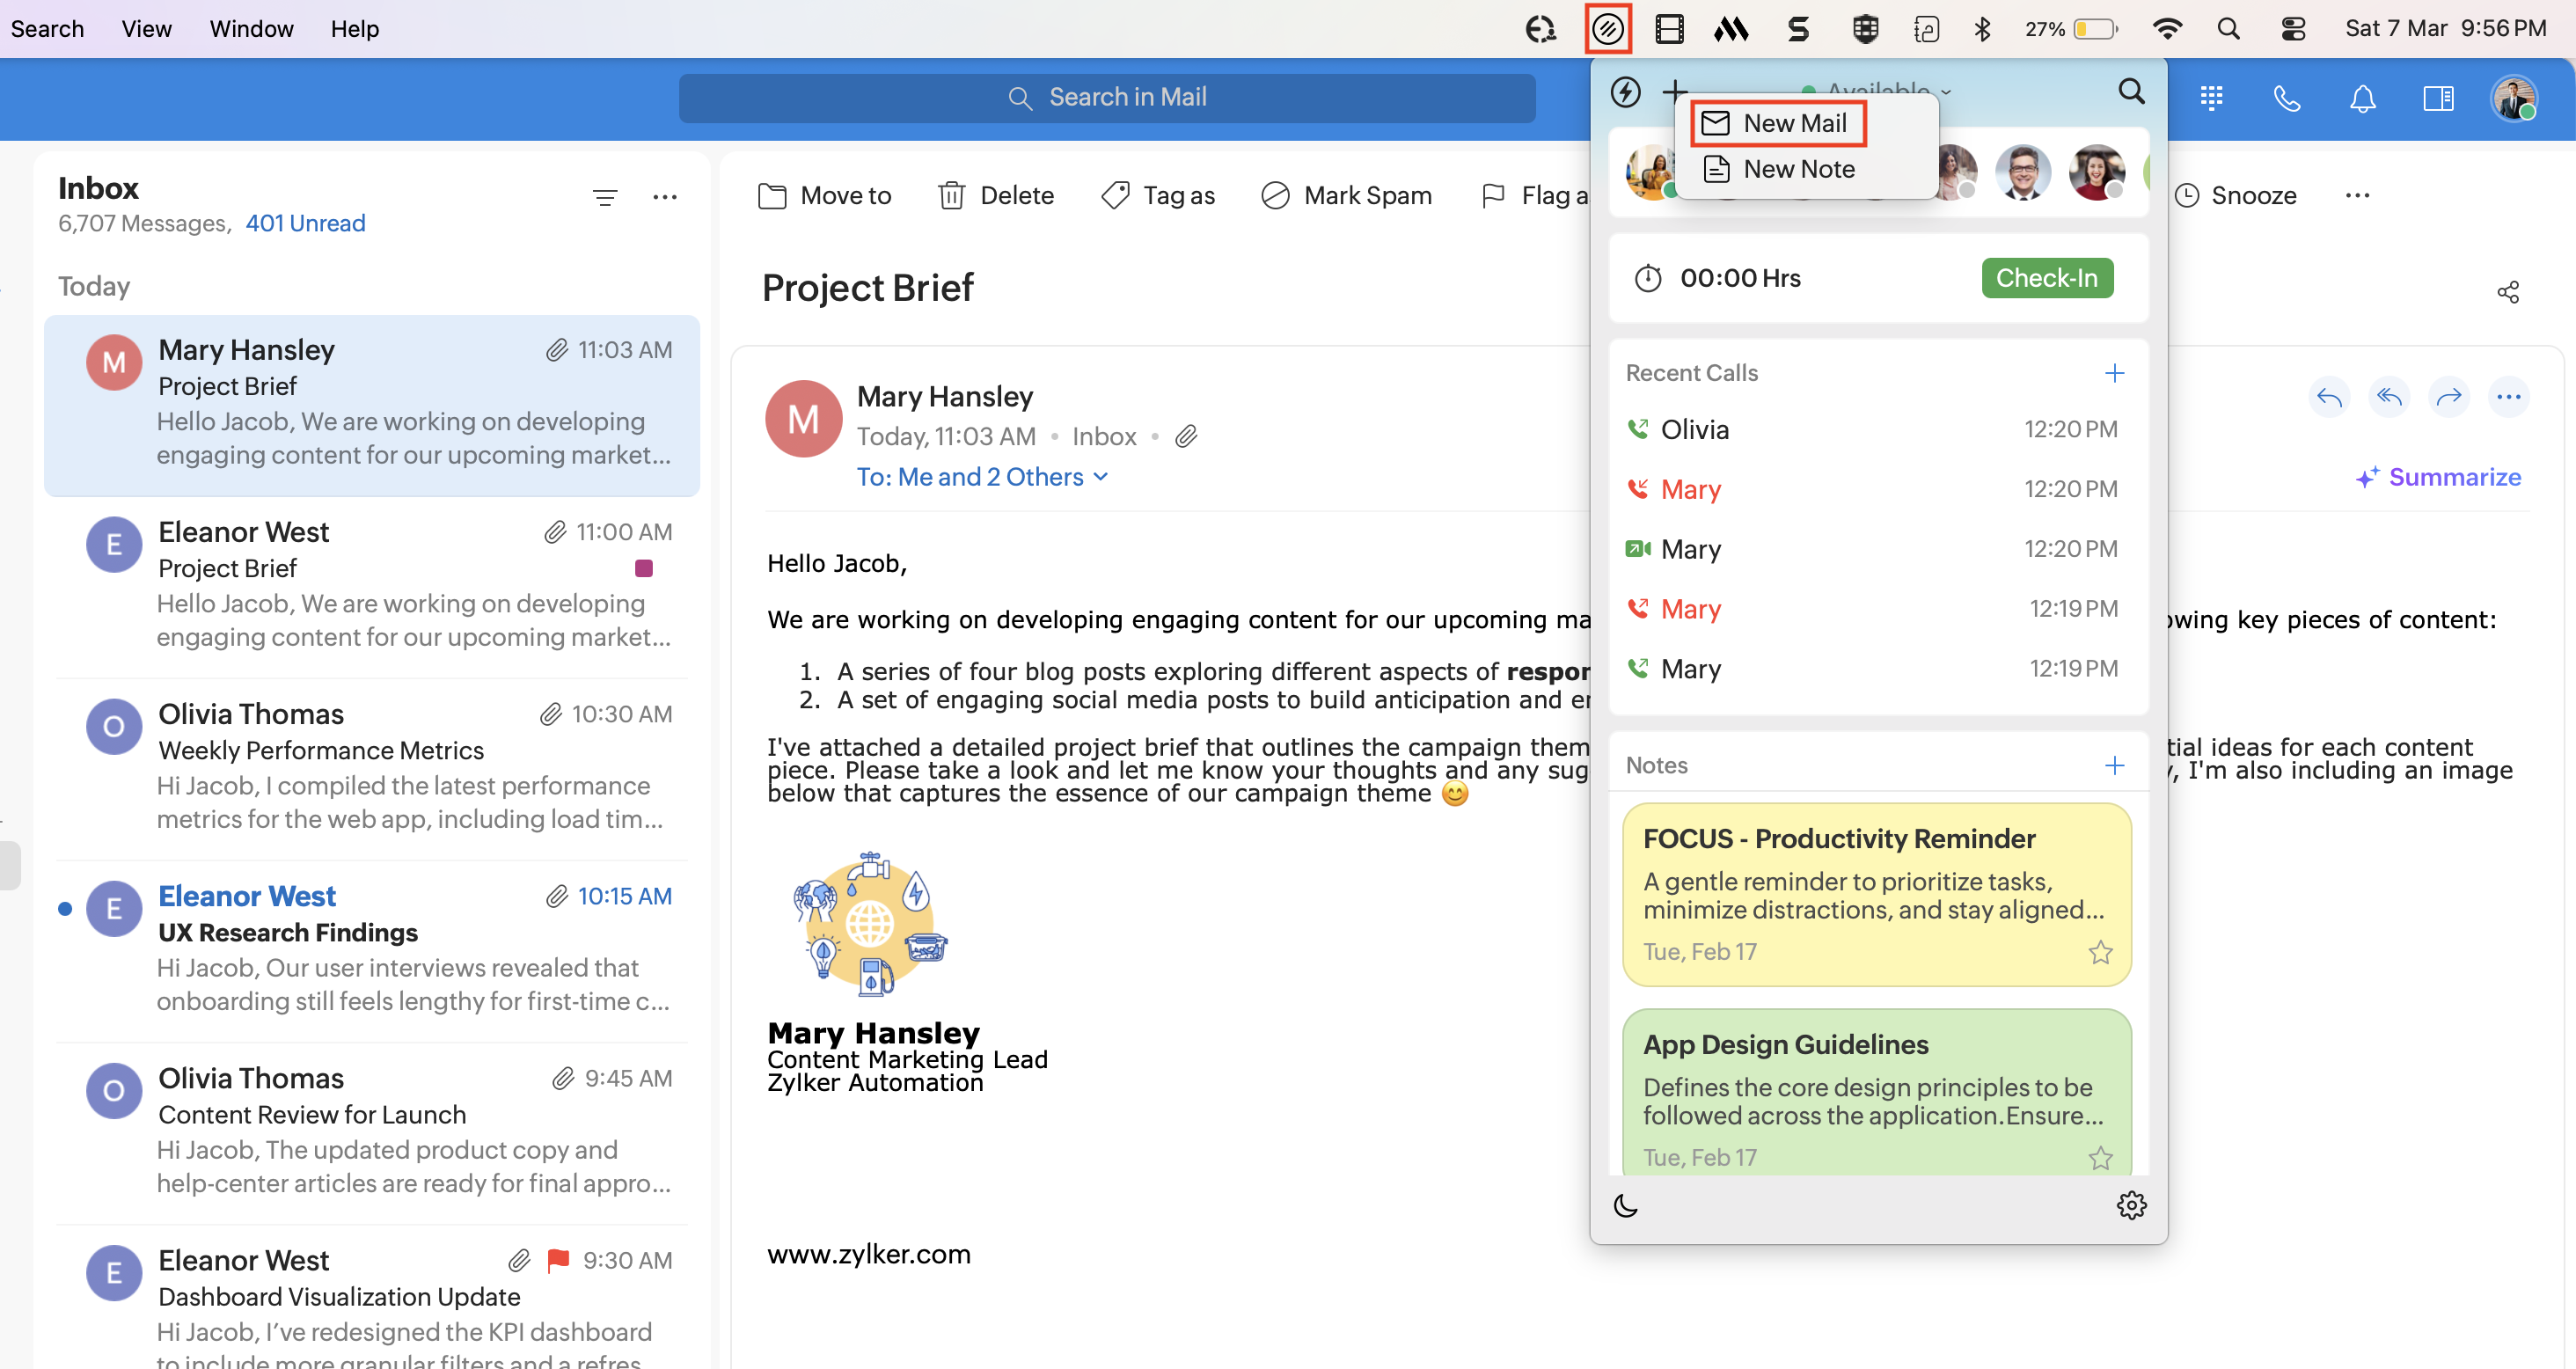2576x1369 pixels.
Task: Open Inbox more options ellipsis
Action: click(665, 197)
